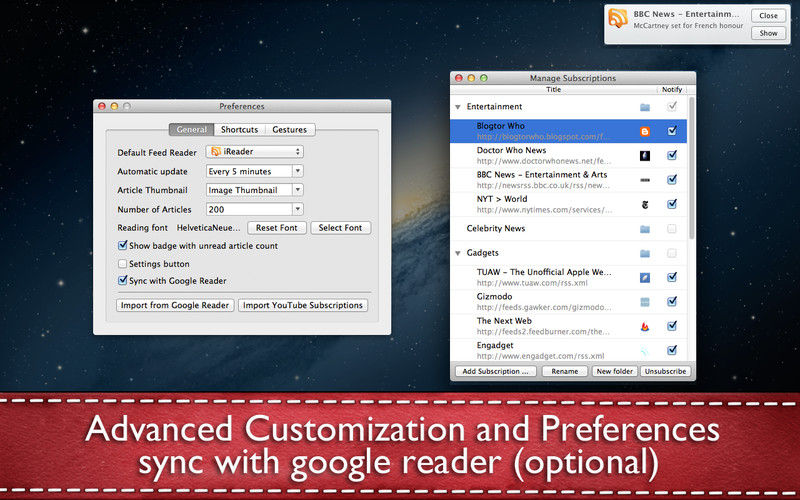Uncheck notify for Blogtor Who

[x=672, y=131]
